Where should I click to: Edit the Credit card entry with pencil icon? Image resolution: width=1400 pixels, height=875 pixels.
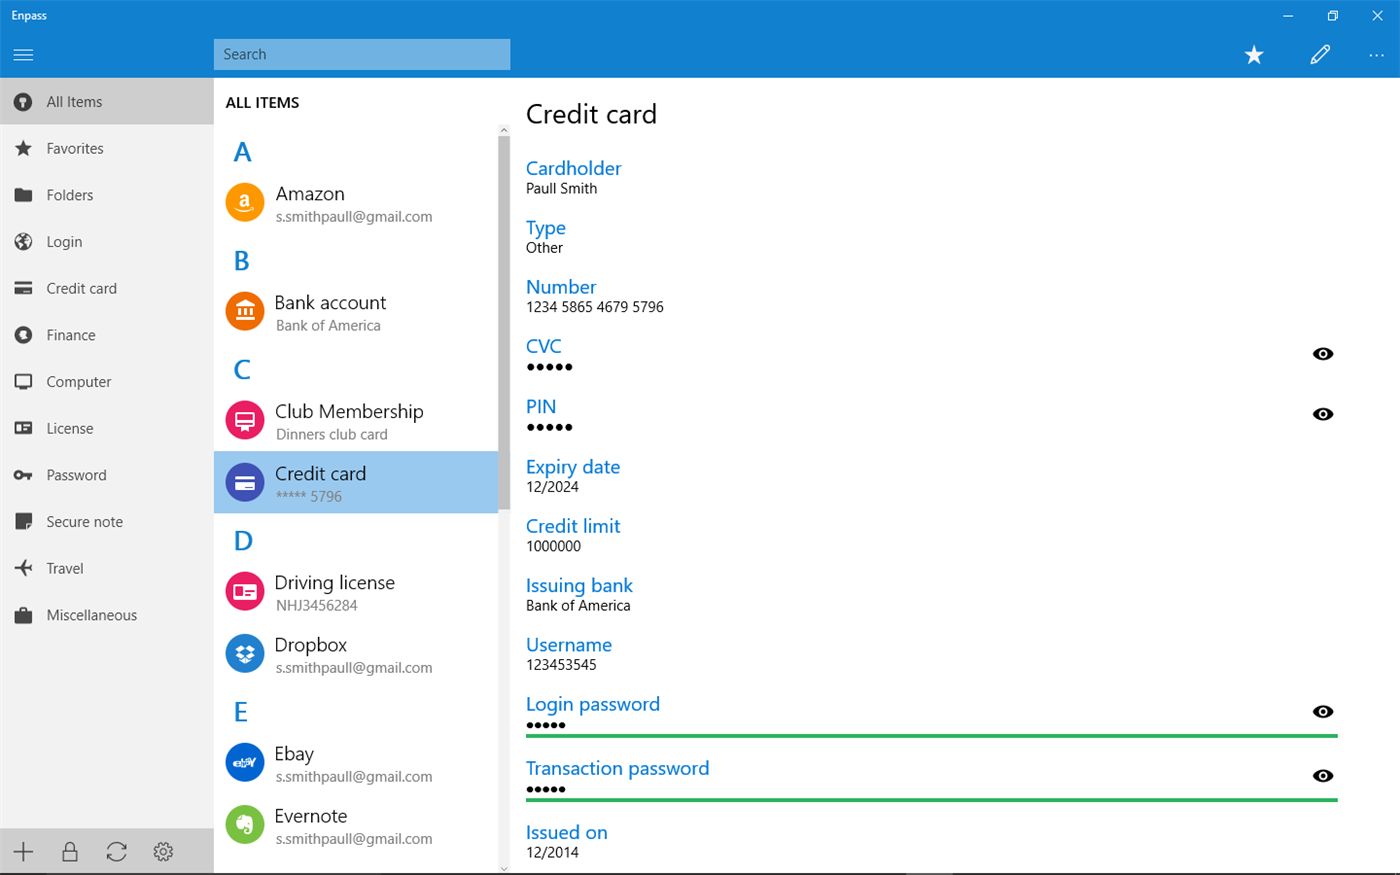coord(1319,55)
